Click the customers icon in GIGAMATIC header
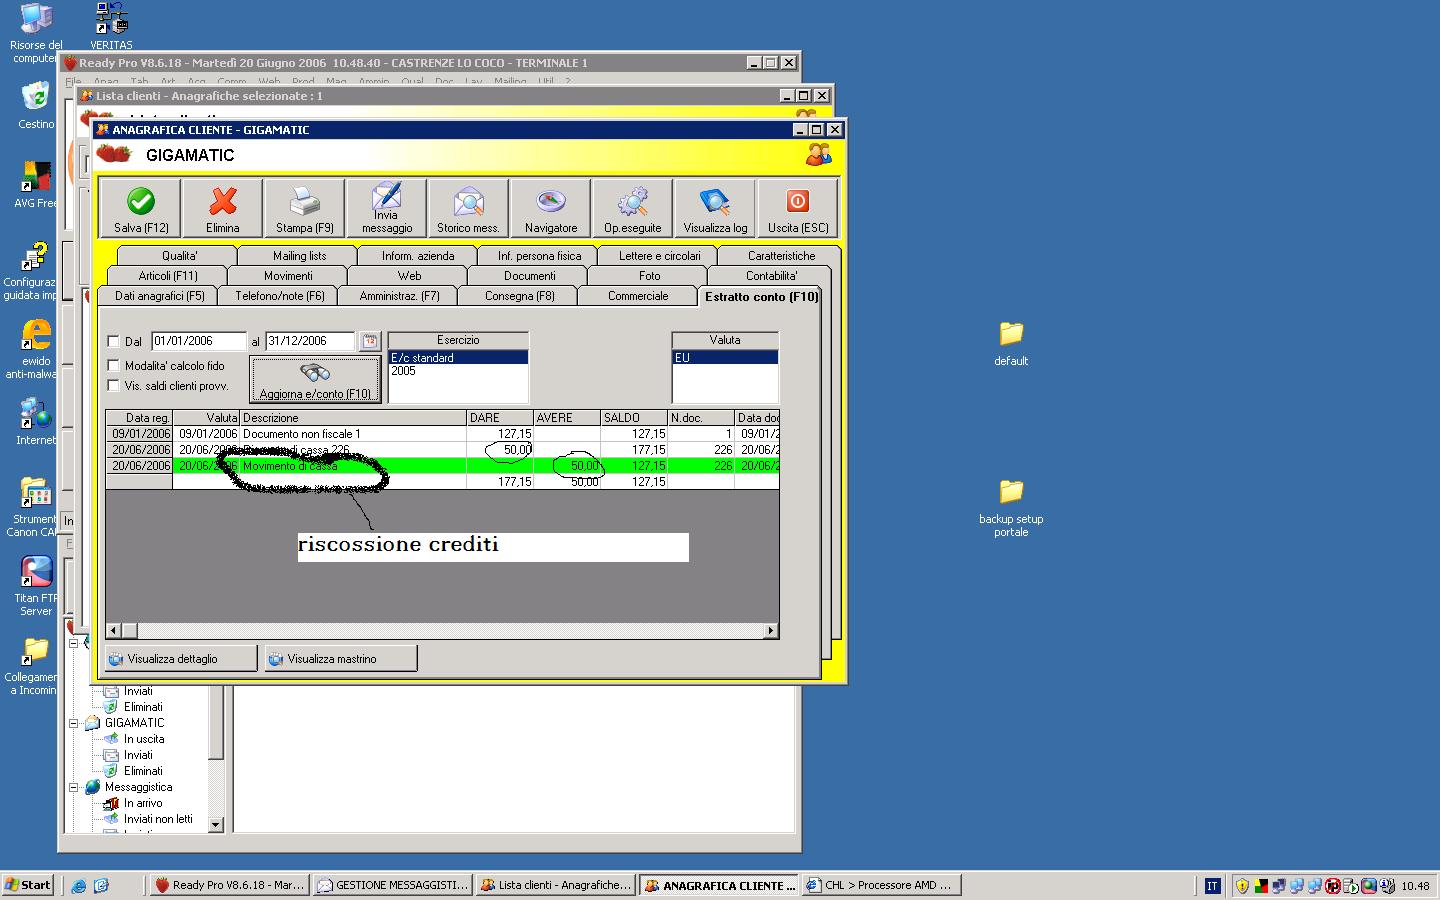Screen dimensions: 1440x900 (818, 155)
